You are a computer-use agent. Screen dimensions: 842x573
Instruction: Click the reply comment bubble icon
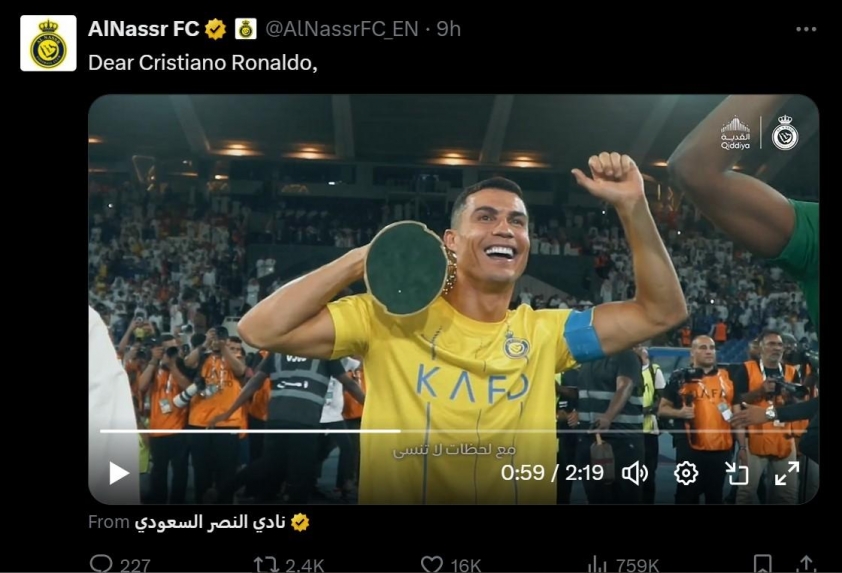click(101, 564)
